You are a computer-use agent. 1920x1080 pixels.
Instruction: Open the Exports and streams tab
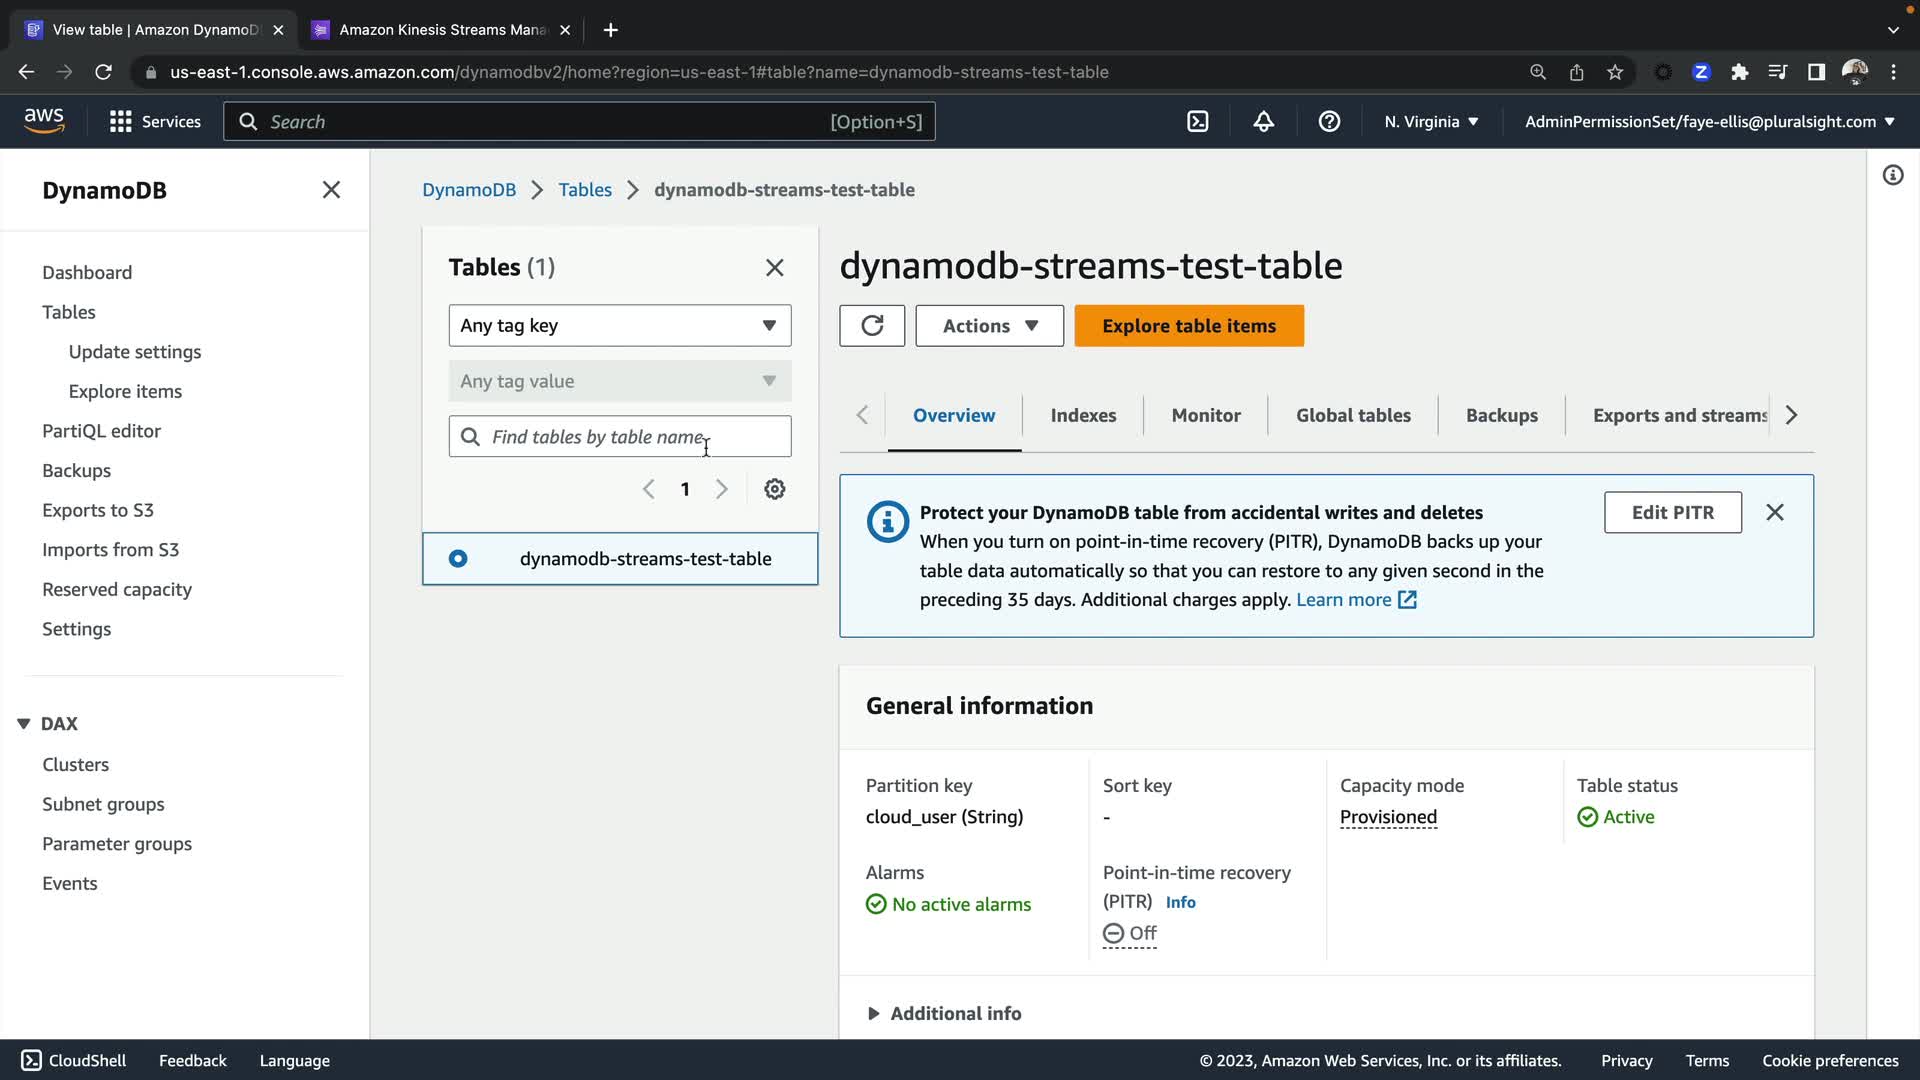(x=1678, y=415)
